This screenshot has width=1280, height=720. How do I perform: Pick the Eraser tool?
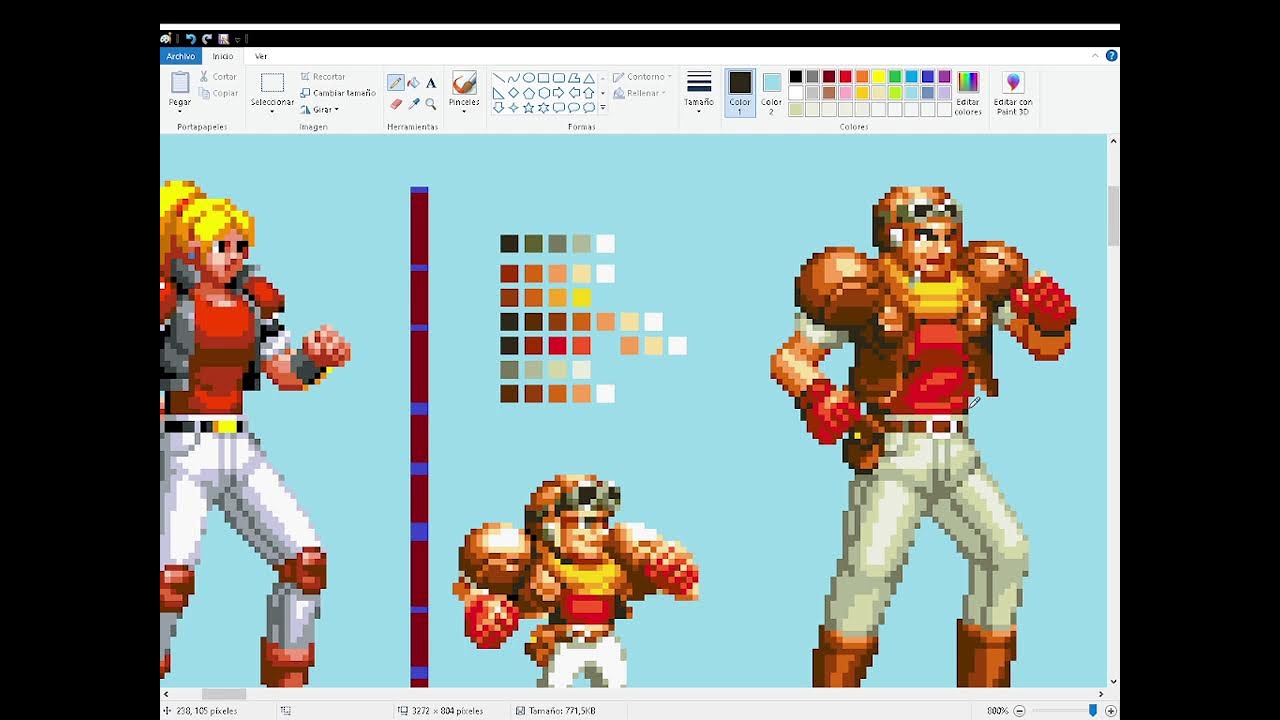(x=396, y=104)
